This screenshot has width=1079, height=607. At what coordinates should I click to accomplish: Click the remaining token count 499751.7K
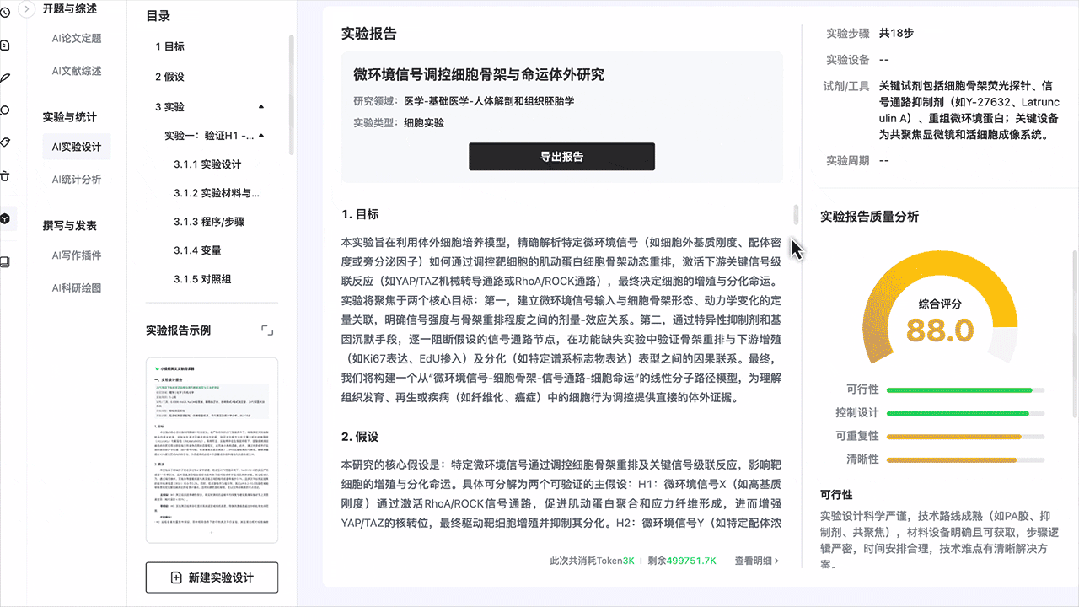(x=692, y=561)
